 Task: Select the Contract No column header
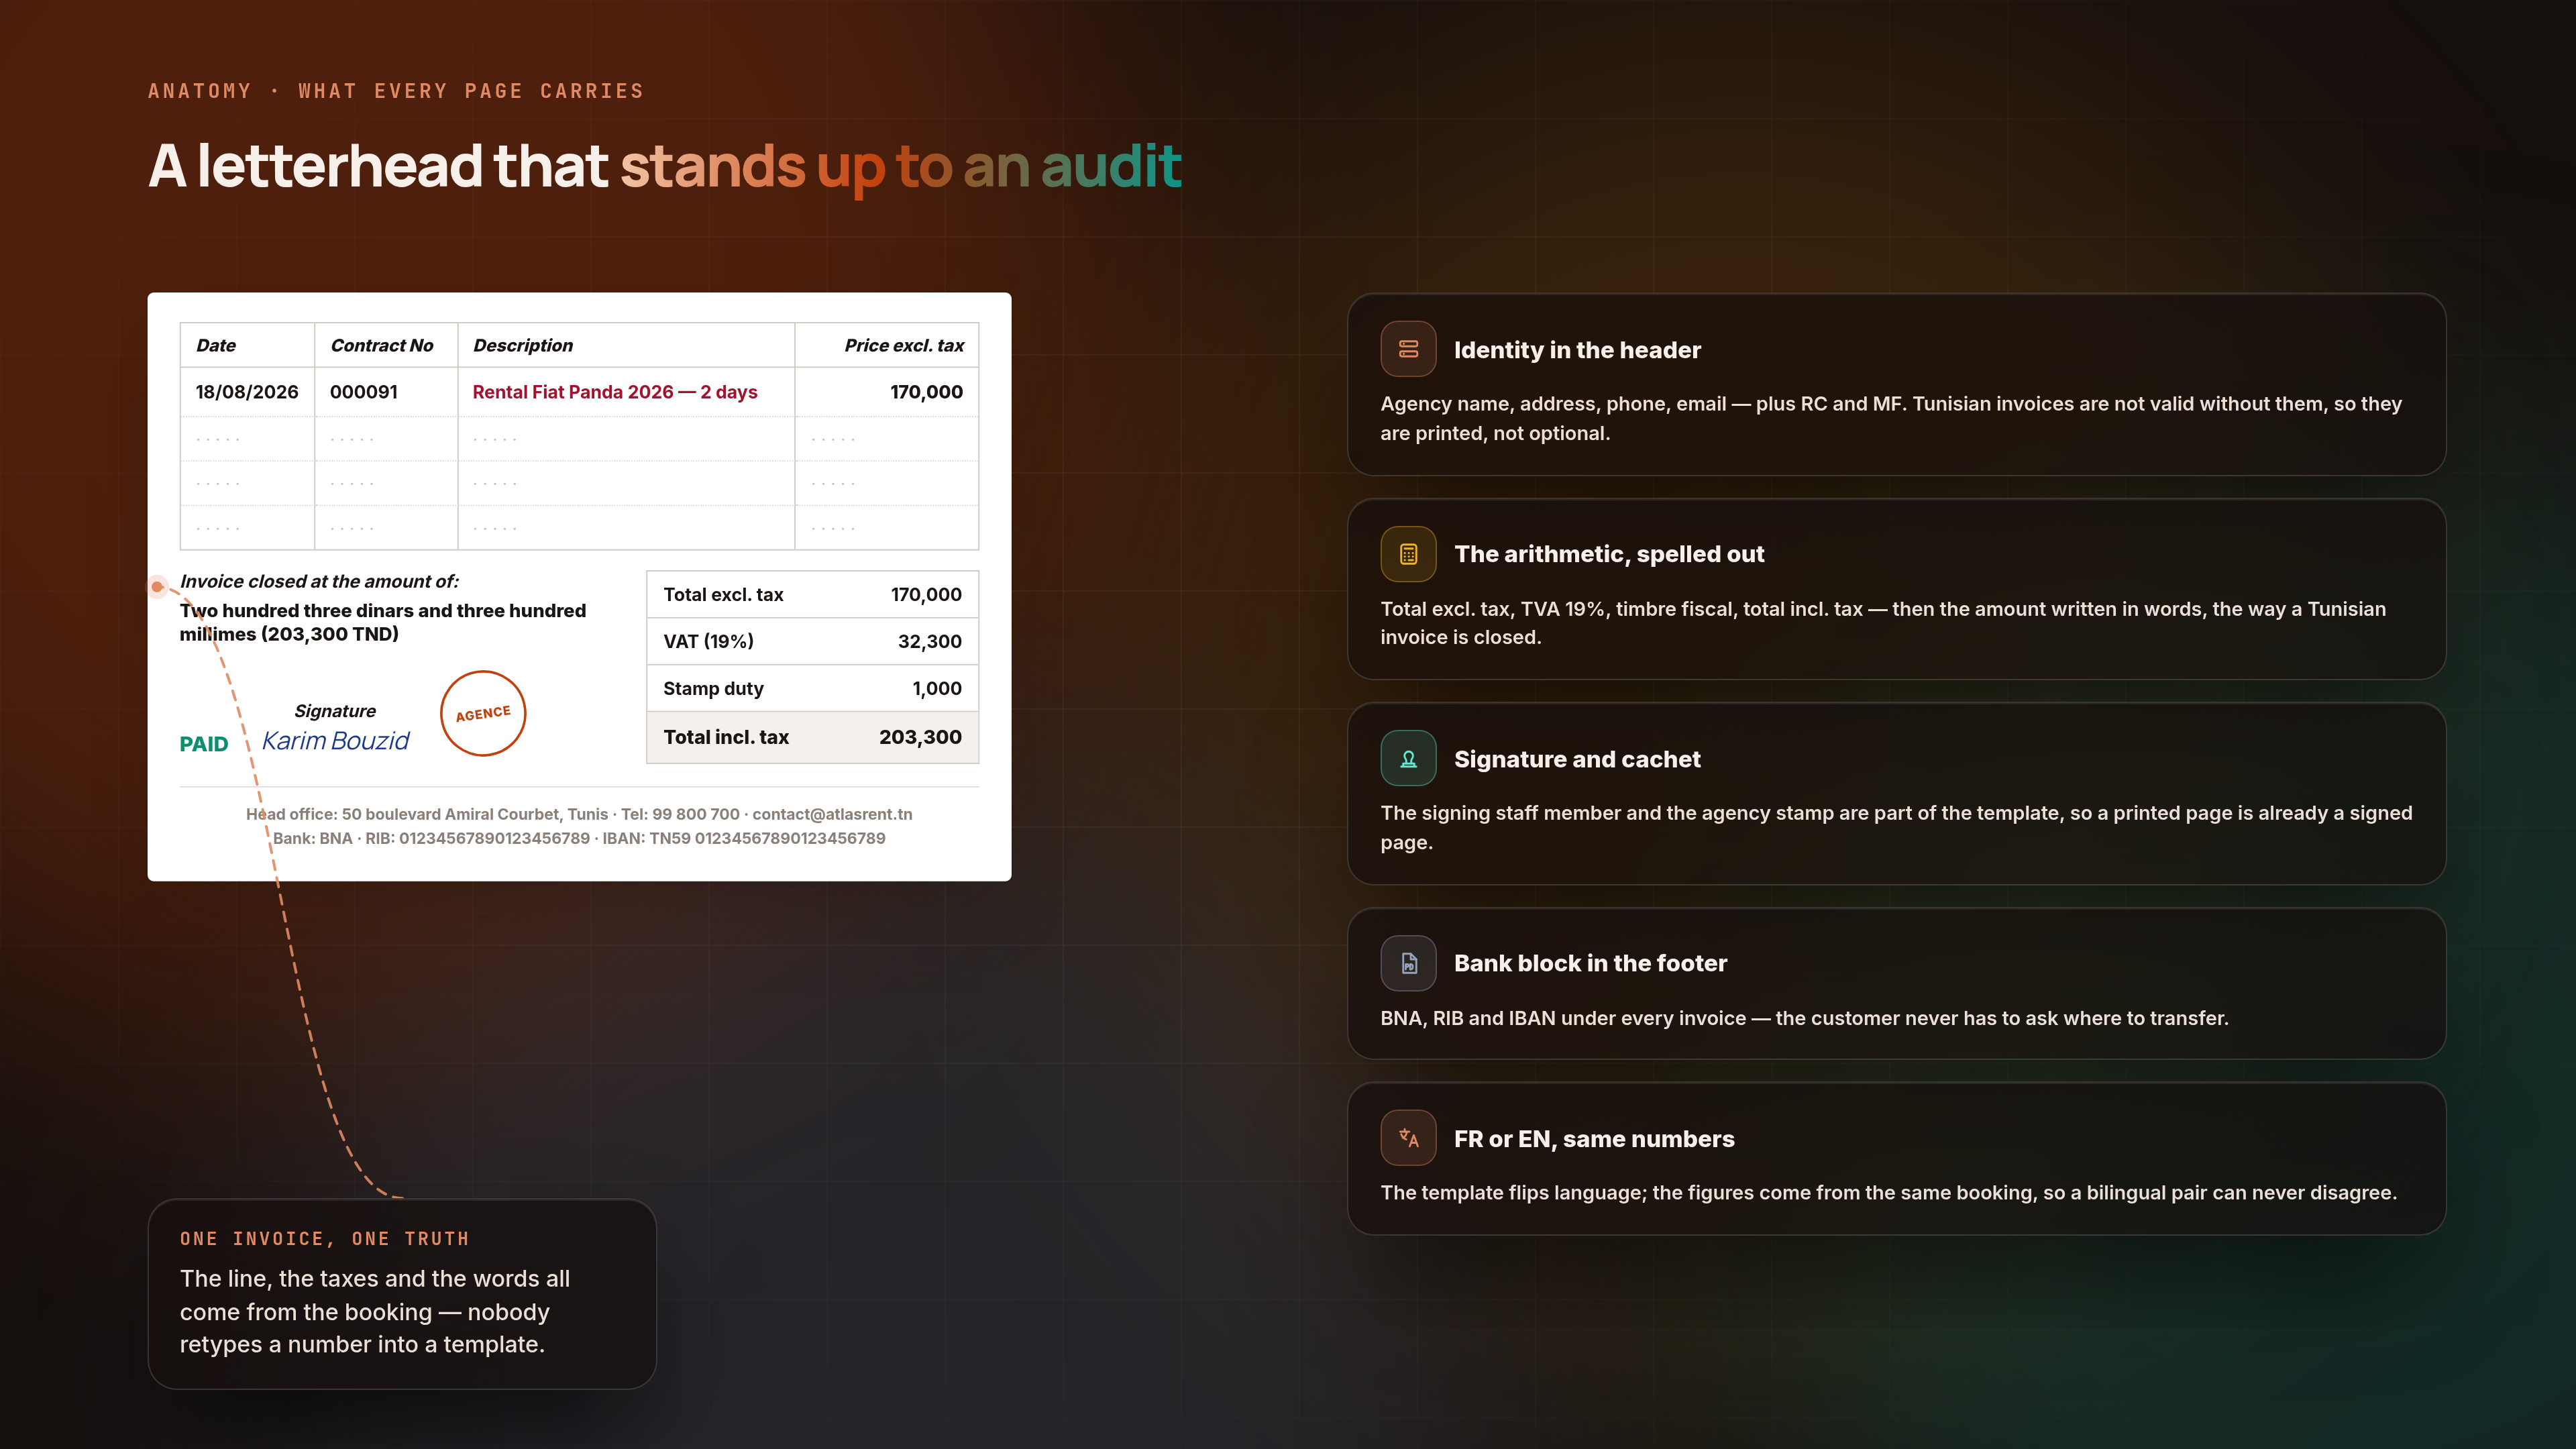point(382,345)
